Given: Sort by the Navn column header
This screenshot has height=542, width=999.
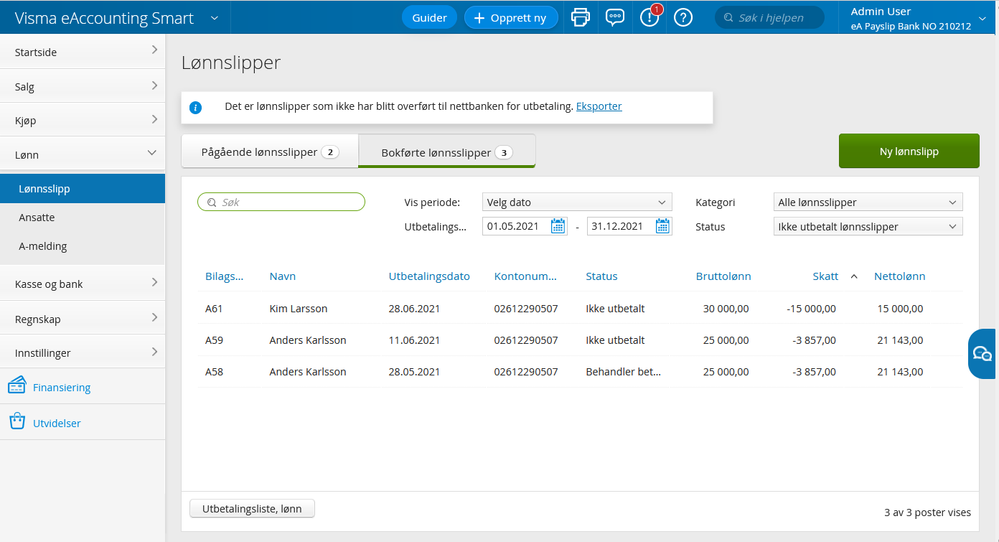Looking at the screenshot, I should 282,276.
